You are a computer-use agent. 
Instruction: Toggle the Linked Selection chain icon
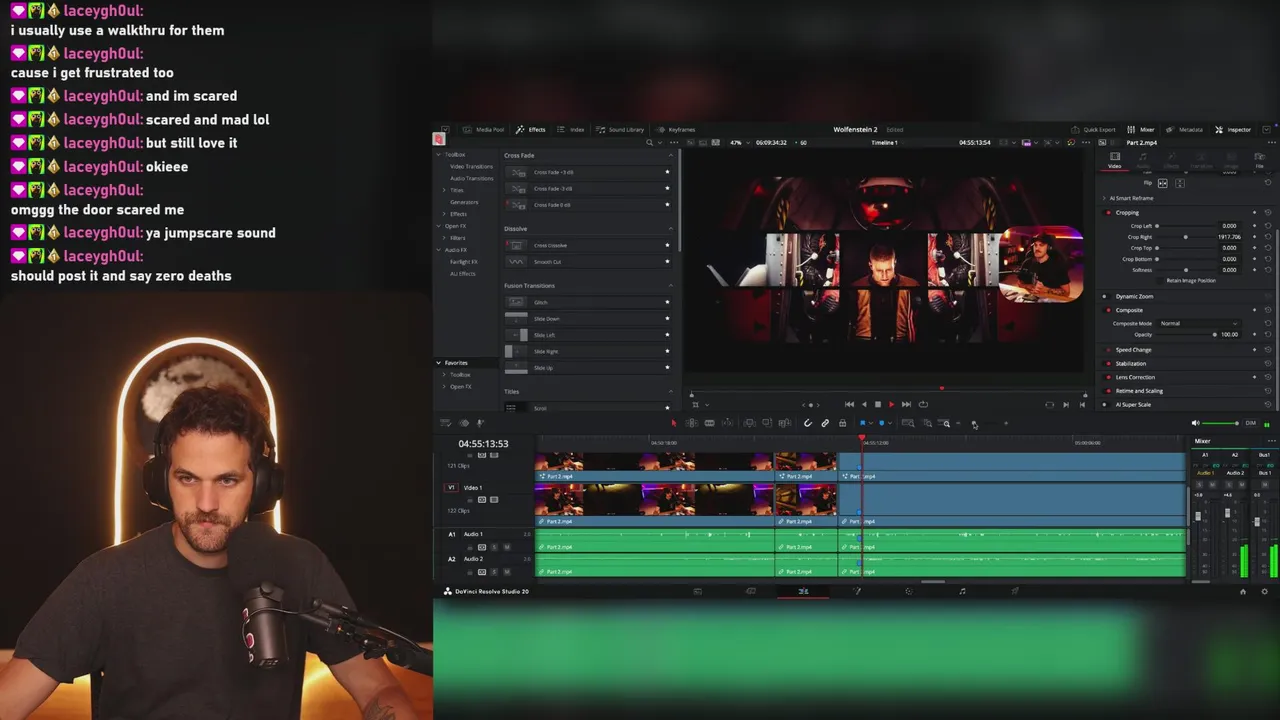pos(825,423)
